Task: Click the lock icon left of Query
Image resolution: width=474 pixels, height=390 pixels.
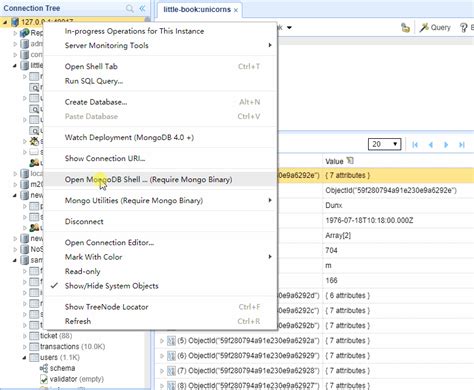Action: 405,28
